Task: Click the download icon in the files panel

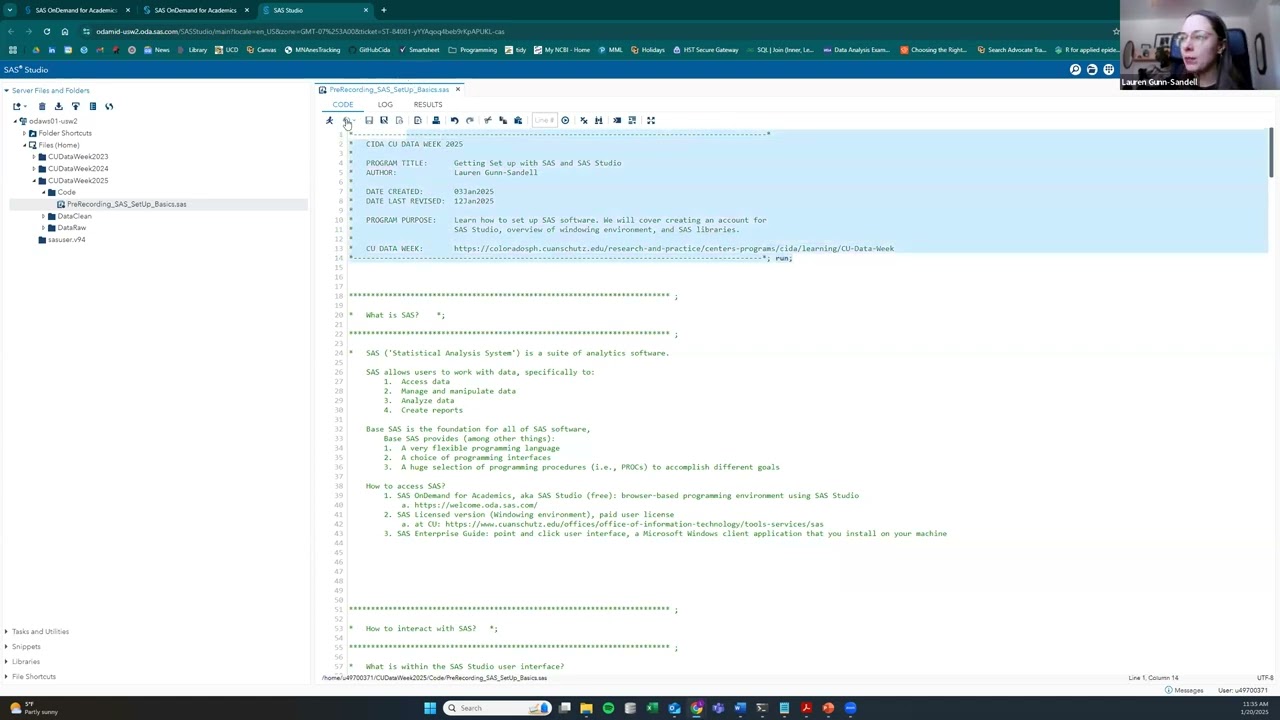Action: 58,106
